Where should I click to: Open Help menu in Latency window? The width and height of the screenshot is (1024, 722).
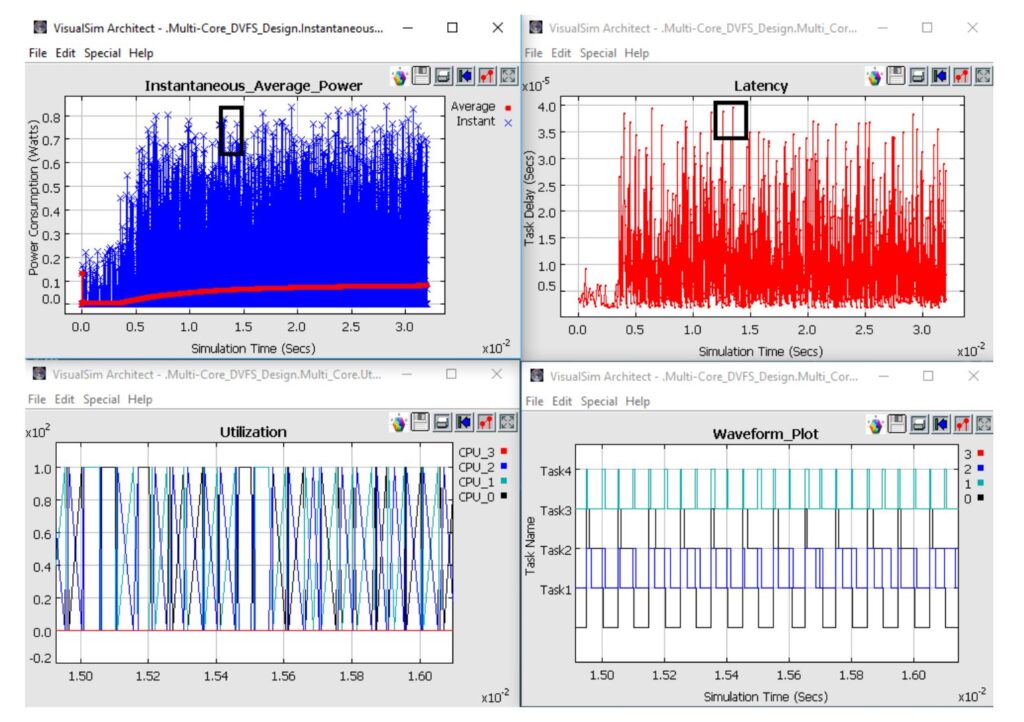pyautogui.click(x=637, y=53)
